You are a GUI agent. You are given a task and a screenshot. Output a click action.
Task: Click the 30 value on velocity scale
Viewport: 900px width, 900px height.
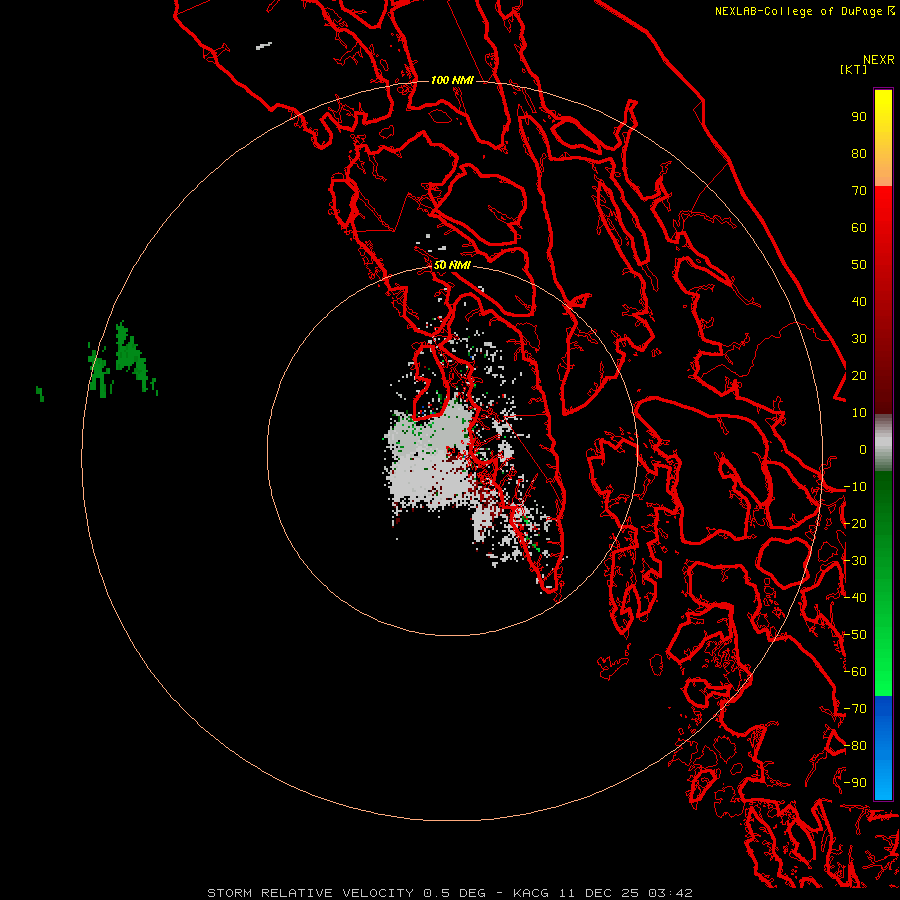coord(859,339)
